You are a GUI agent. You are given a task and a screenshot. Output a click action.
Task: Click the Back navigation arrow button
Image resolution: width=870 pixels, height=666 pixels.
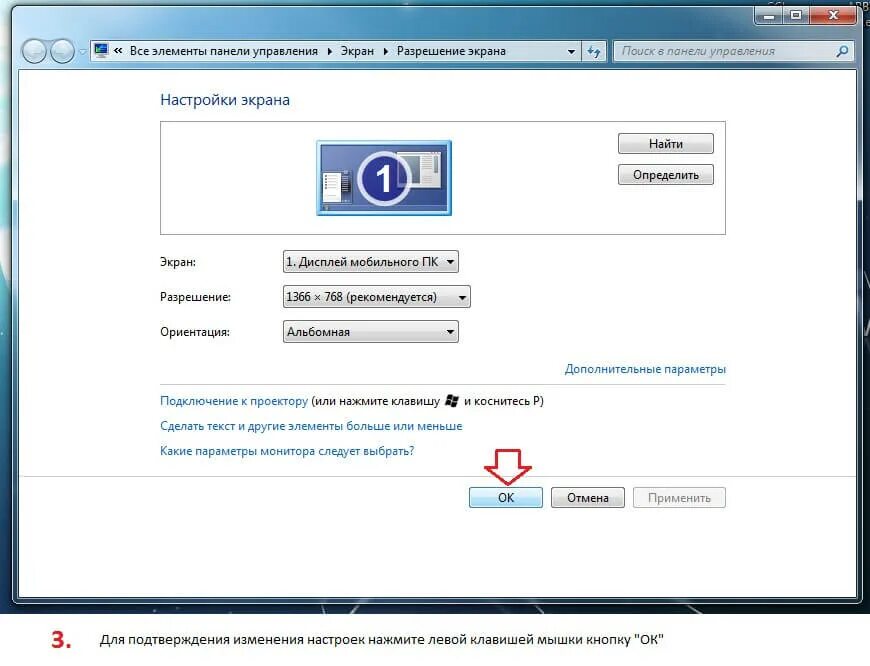click(x=34, y=52)
